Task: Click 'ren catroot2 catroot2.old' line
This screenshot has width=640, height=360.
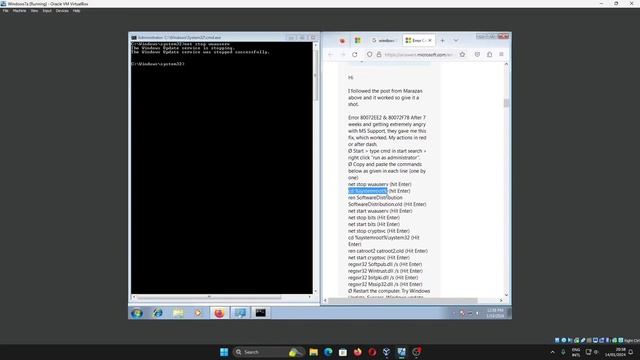Action: pos(388,251)
